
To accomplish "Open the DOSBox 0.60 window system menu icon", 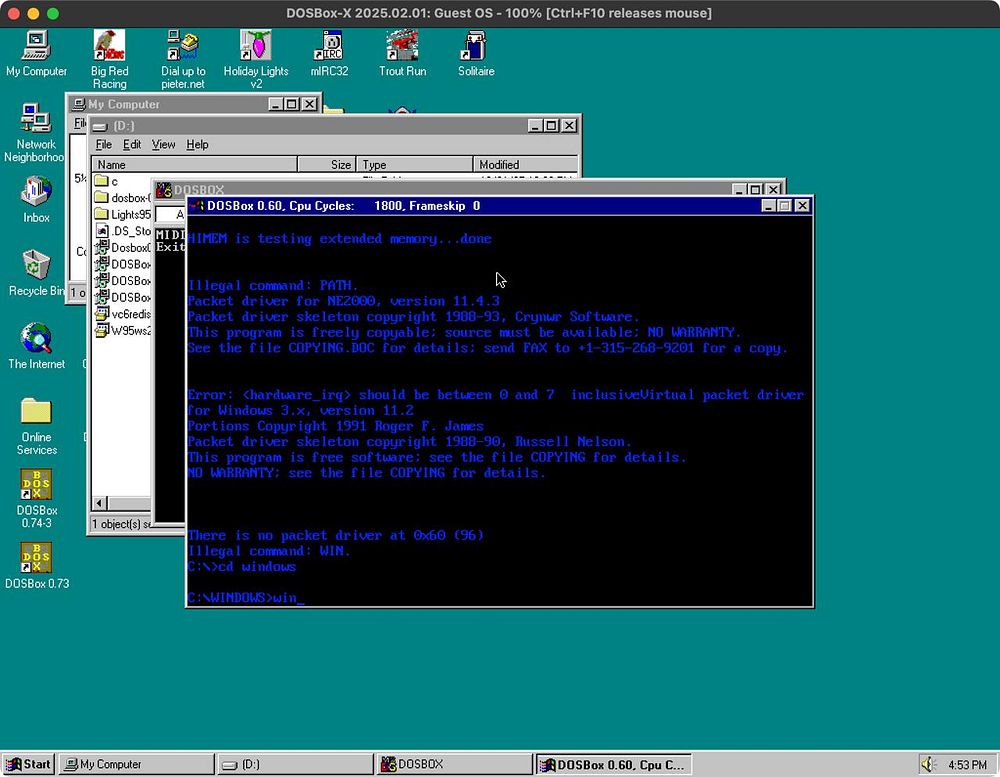I will point(196,206).
